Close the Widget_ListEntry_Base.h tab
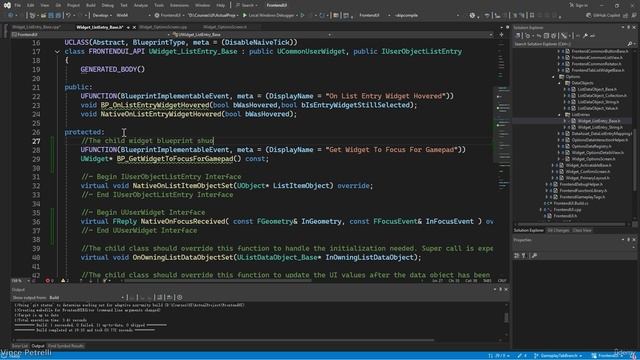640x360 pixels. [134, 27]
